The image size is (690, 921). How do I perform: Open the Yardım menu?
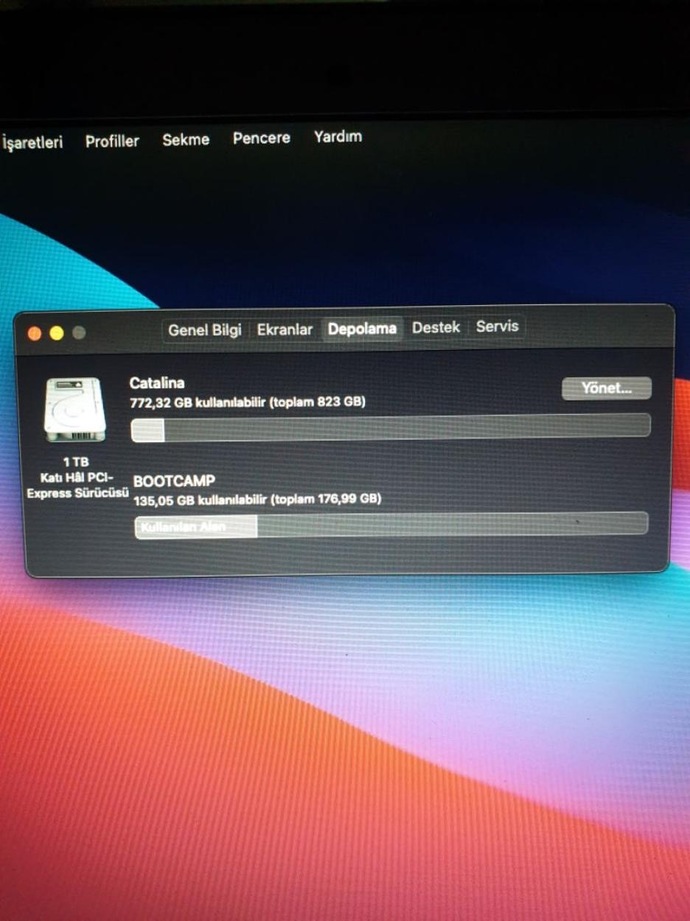coord(338,137)
